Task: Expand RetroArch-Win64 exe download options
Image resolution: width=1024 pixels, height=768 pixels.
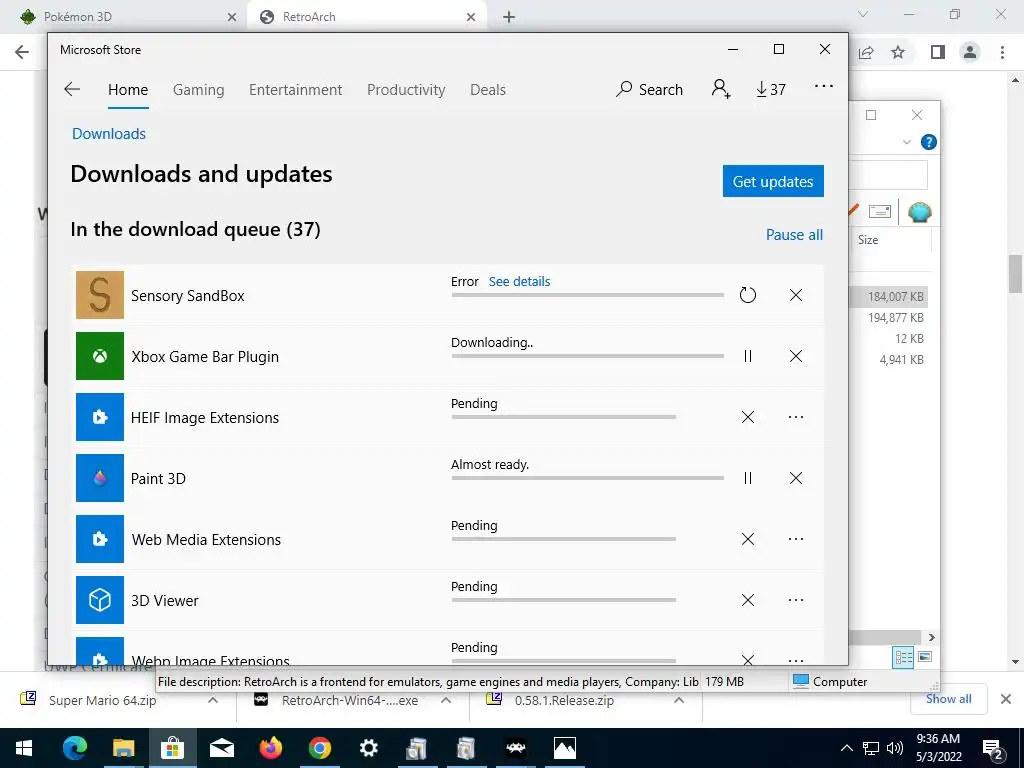Action: pos(446,700)
